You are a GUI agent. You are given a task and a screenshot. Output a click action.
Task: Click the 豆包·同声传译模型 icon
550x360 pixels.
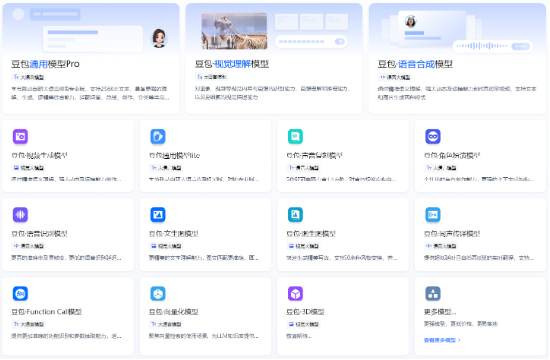[x=433, y=215]
